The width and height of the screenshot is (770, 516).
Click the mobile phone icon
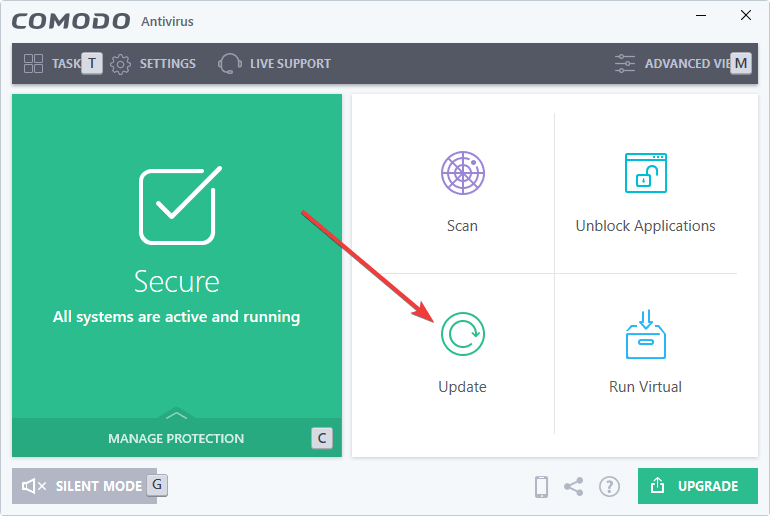click(541, 487)
